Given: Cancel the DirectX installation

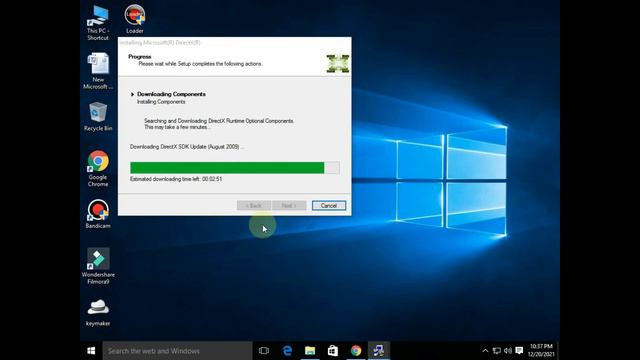Looking at the screenshot, I should [x=329, y=206].
